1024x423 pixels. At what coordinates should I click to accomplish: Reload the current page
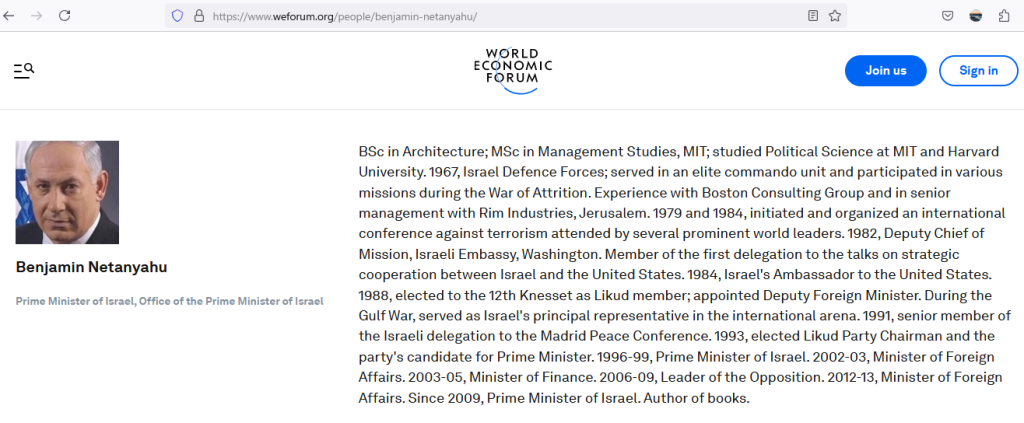[64, 16]
